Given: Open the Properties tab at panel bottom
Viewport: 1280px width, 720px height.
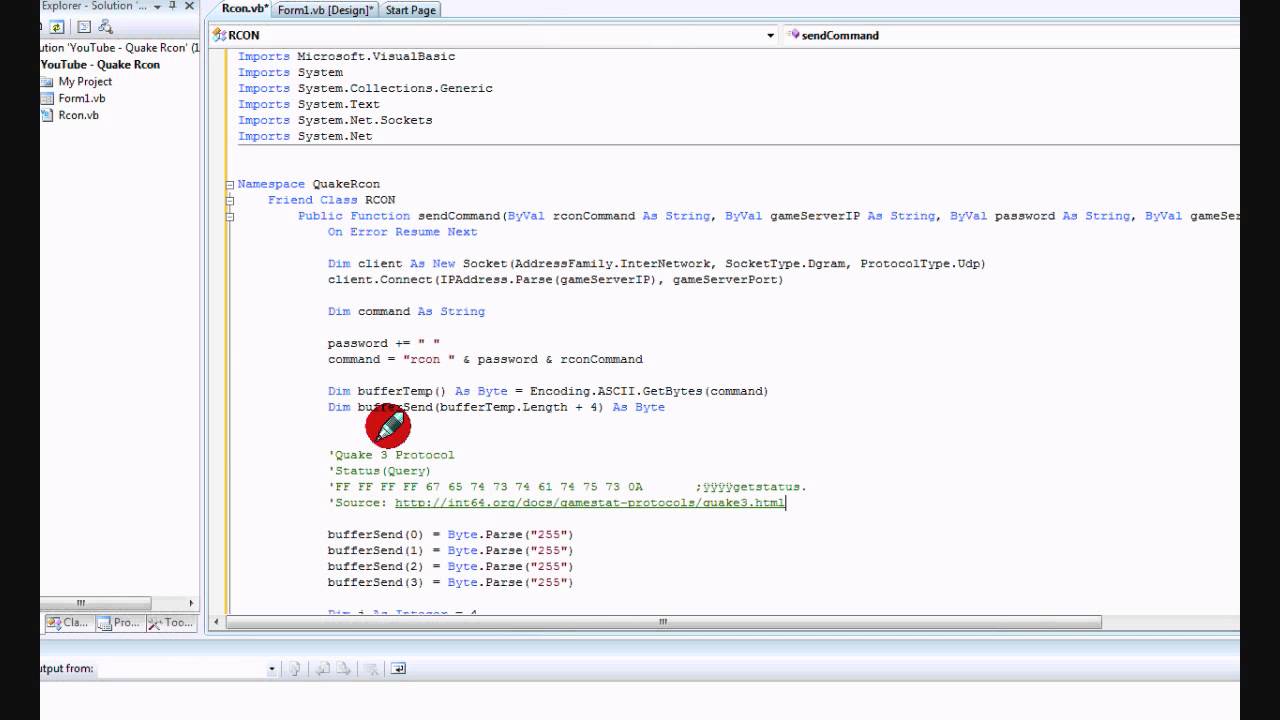Looking at the screenshot, I should [x=119, y=622].
